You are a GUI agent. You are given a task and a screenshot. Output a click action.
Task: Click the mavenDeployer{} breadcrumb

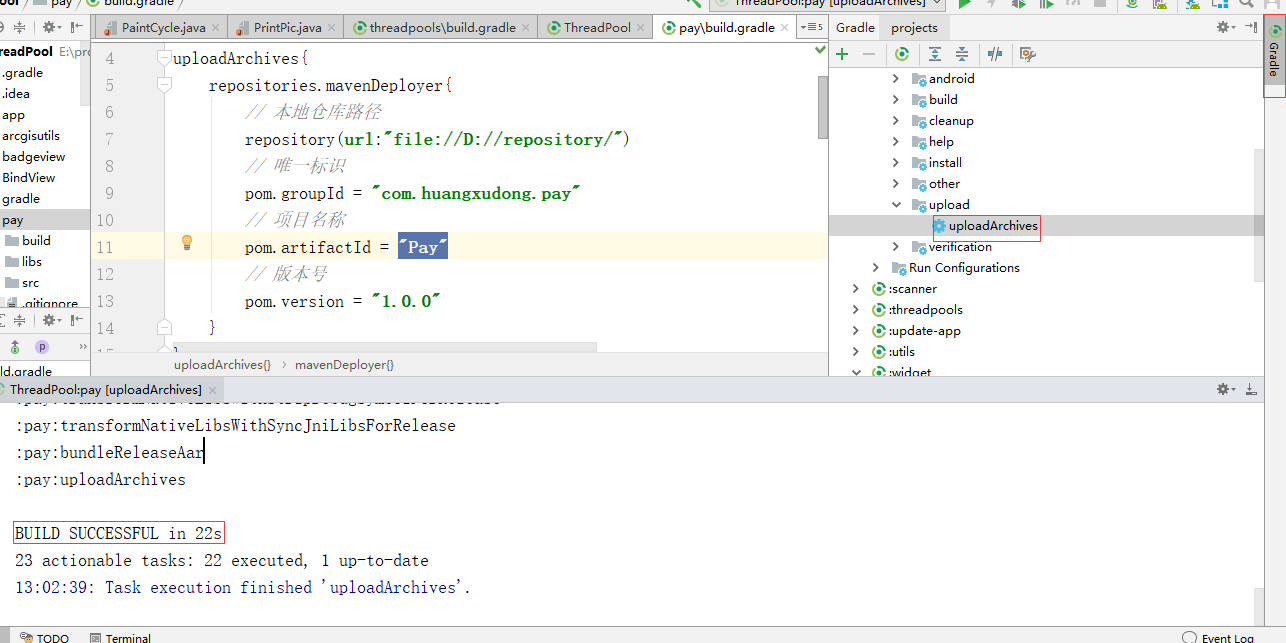tap(344, 365)
